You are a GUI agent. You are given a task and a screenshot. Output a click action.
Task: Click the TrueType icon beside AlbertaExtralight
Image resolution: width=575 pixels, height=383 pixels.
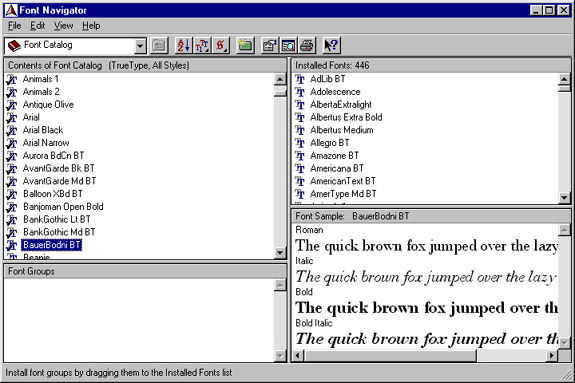click(300, 105)
